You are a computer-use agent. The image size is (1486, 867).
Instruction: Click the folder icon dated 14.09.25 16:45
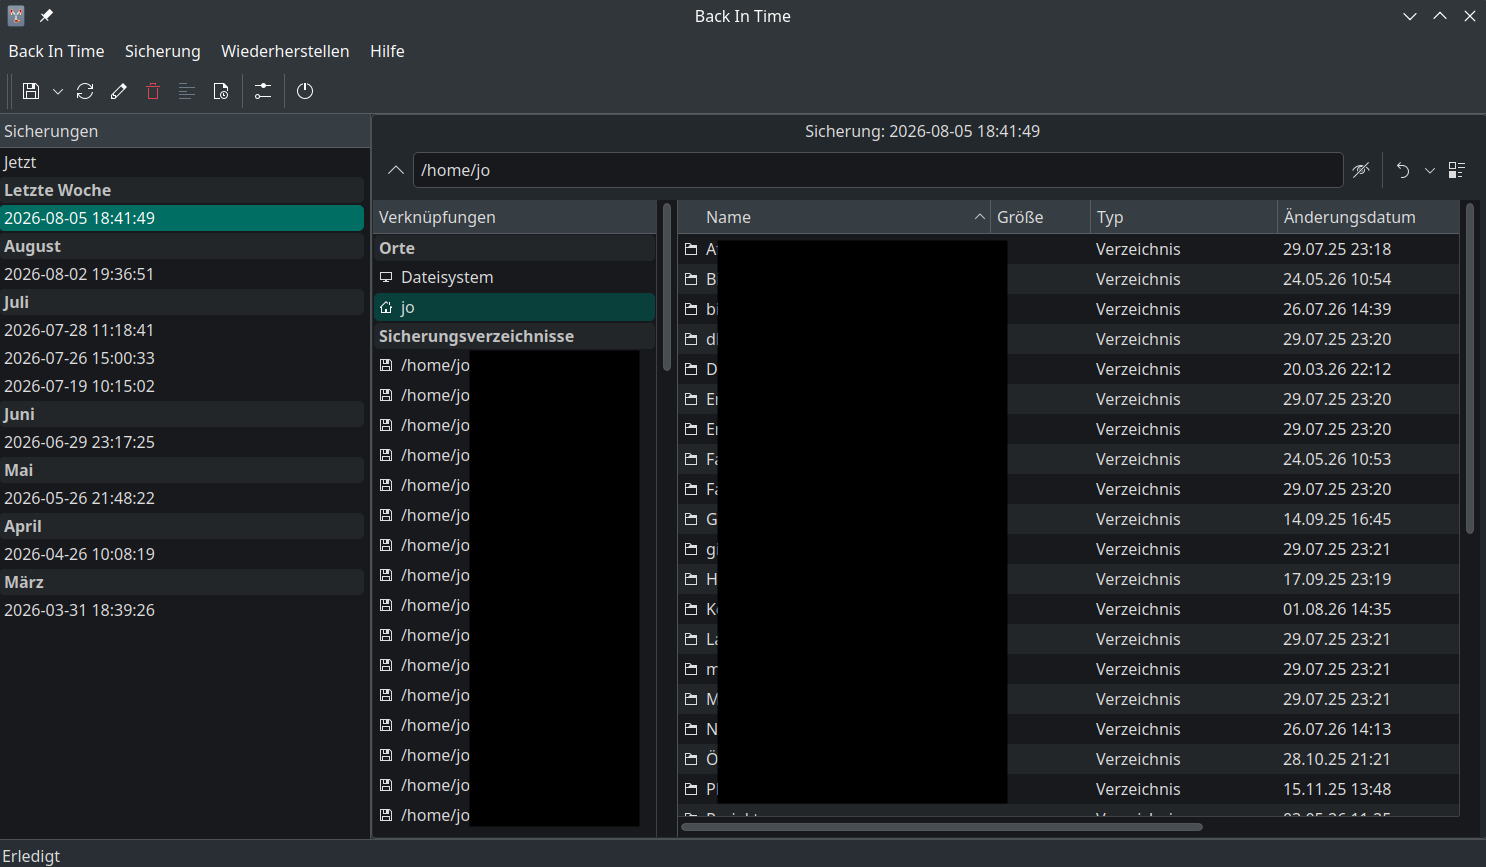click(691, 519)
